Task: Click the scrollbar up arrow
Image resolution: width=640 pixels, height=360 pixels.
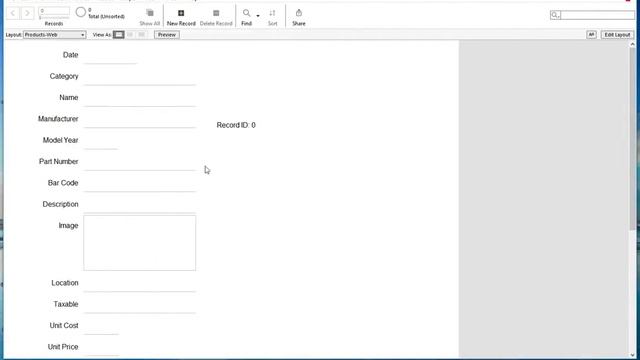Action: point(632,44)
